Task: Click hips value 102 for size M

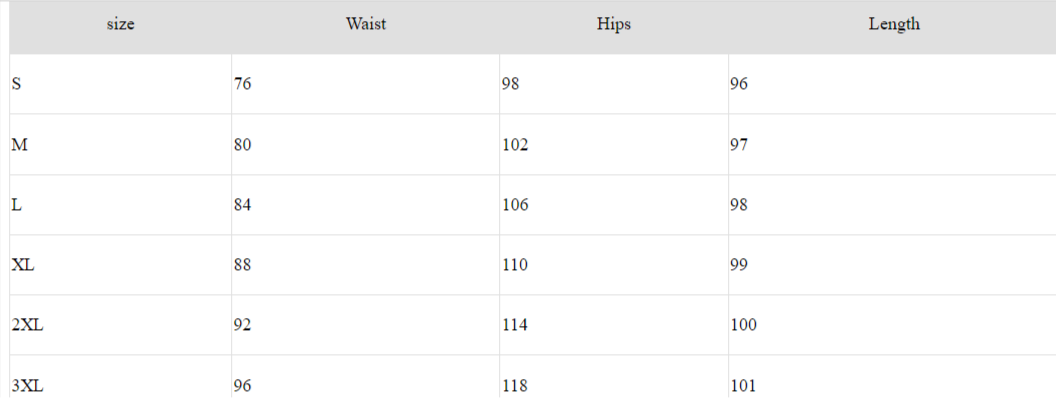Action: tap(514, 145)
